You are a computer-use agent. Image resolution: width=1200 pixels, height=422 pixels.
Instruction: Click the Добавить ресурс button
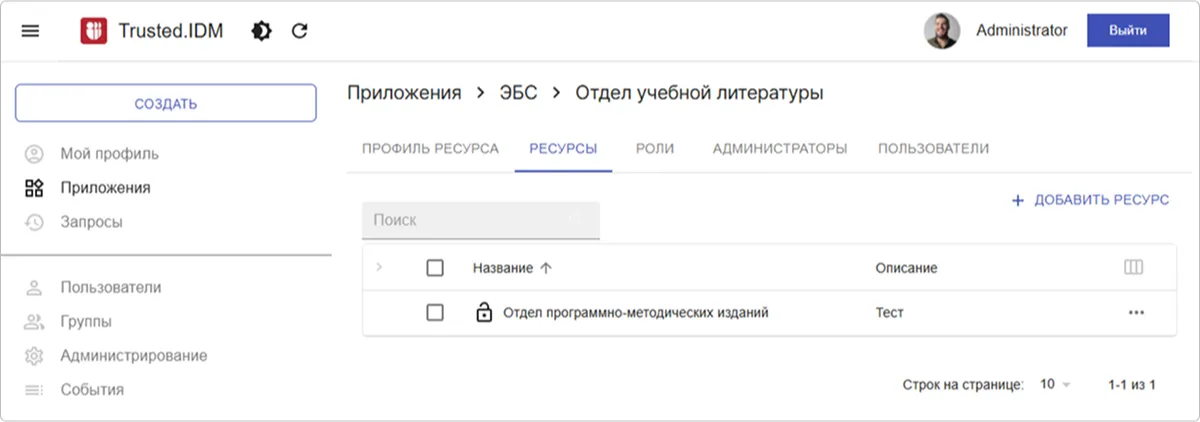tap(1090, 200)
